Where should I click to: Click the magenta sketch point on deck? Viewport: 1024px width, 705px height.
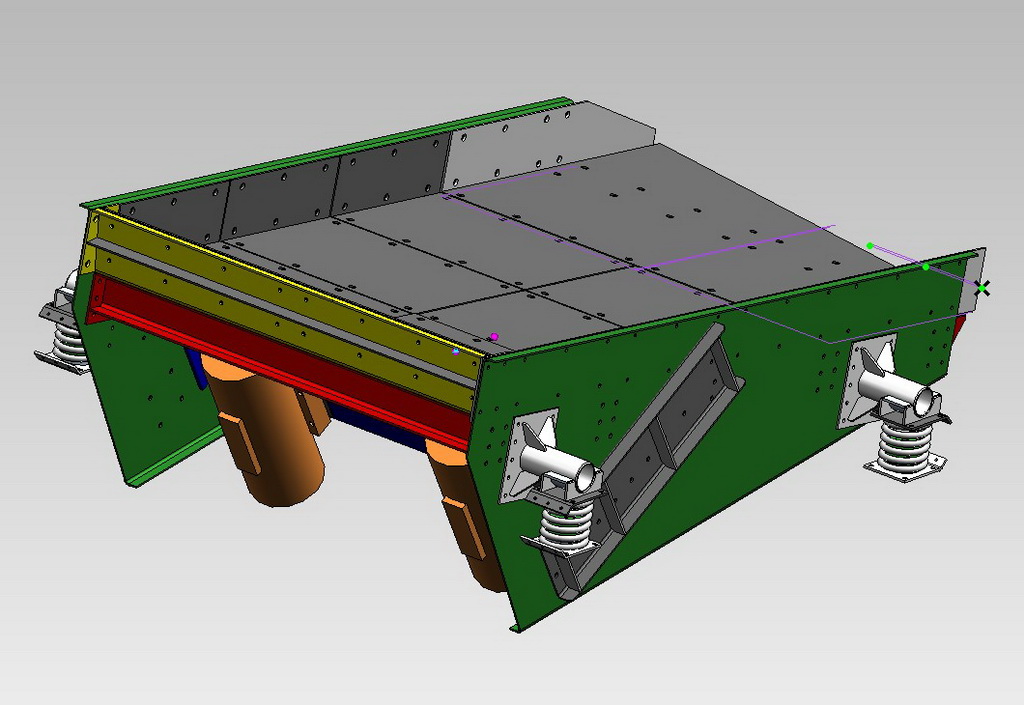click(494, 337)
